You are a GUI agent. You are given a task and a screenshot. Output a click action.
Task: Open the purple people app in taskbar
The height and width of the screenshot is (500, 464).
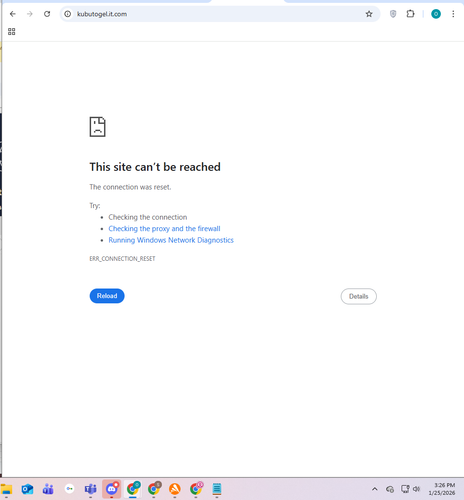(48, 489)
